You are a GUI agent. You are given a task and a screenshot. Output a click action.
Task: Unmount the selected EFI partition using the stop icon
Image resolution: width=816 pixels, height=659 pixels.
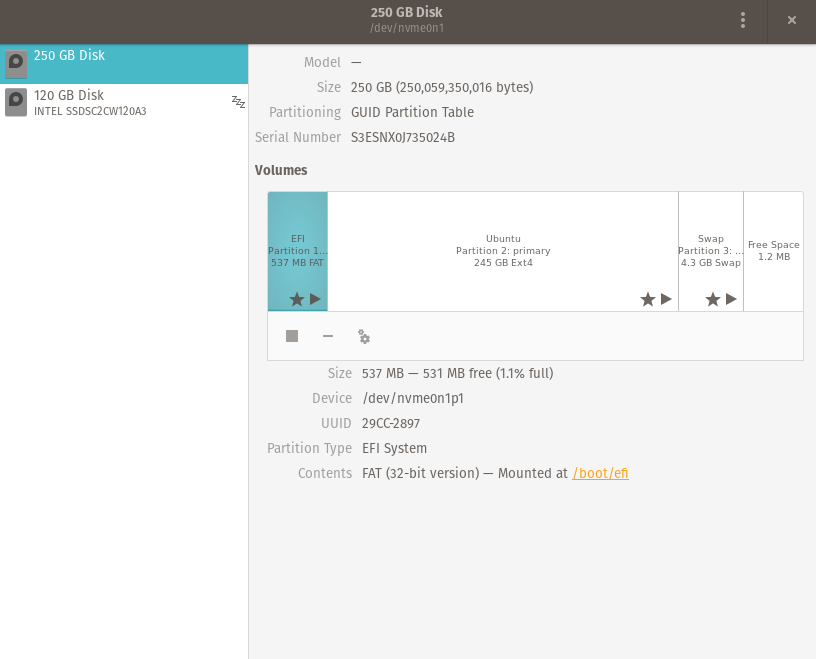pyautogui.click(x=292, y=337)
